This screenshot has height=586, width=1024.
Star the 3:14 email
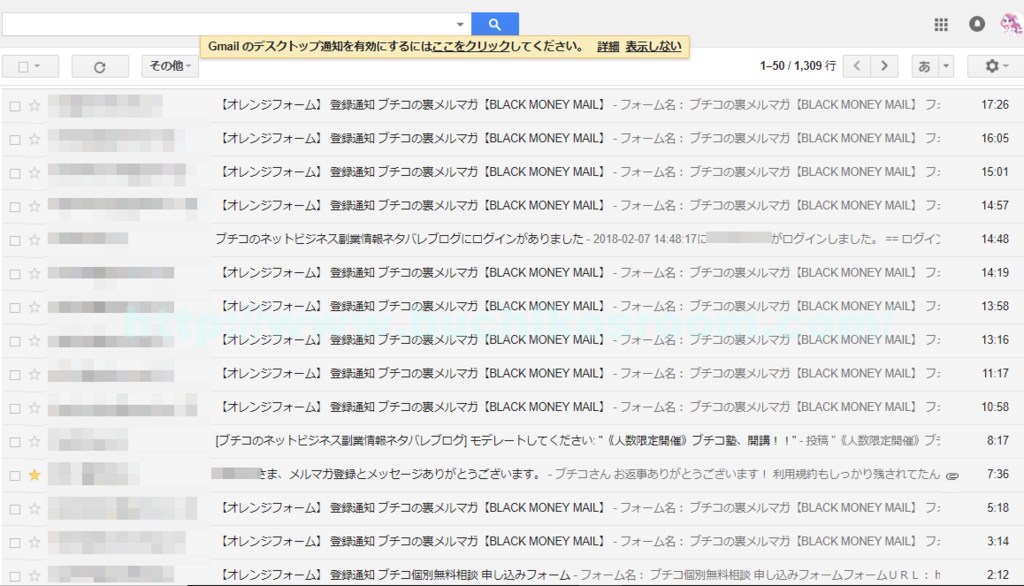(x=35, y=542)
